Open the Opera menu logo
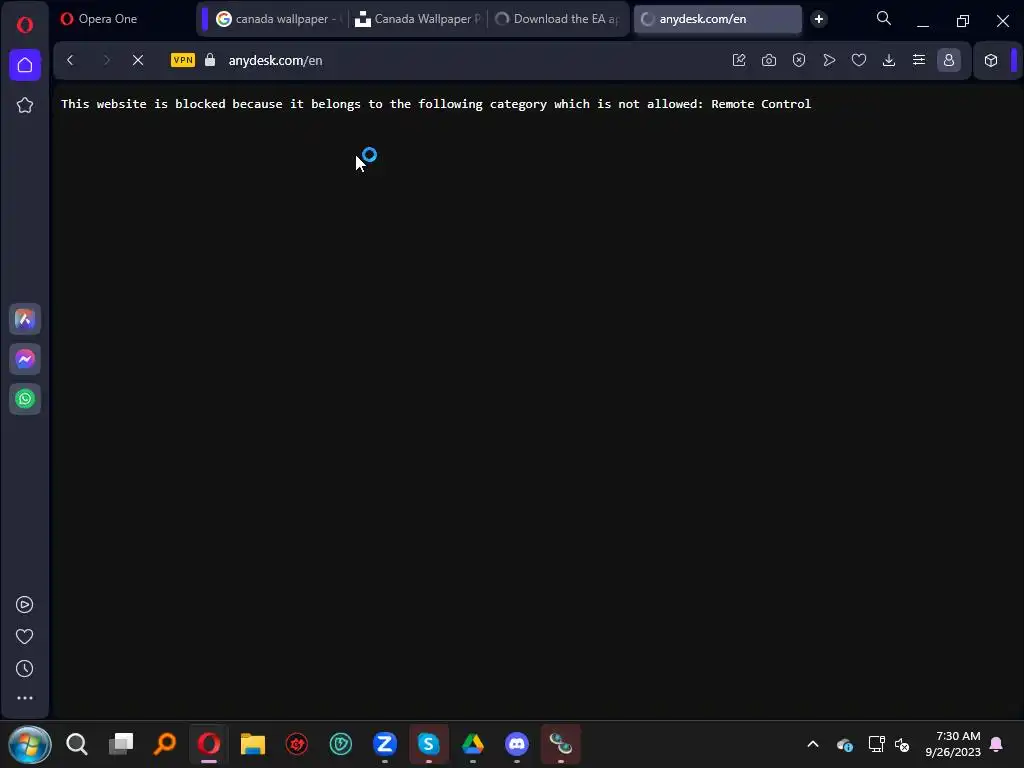 pyautogui.click(x=25, y=25)
